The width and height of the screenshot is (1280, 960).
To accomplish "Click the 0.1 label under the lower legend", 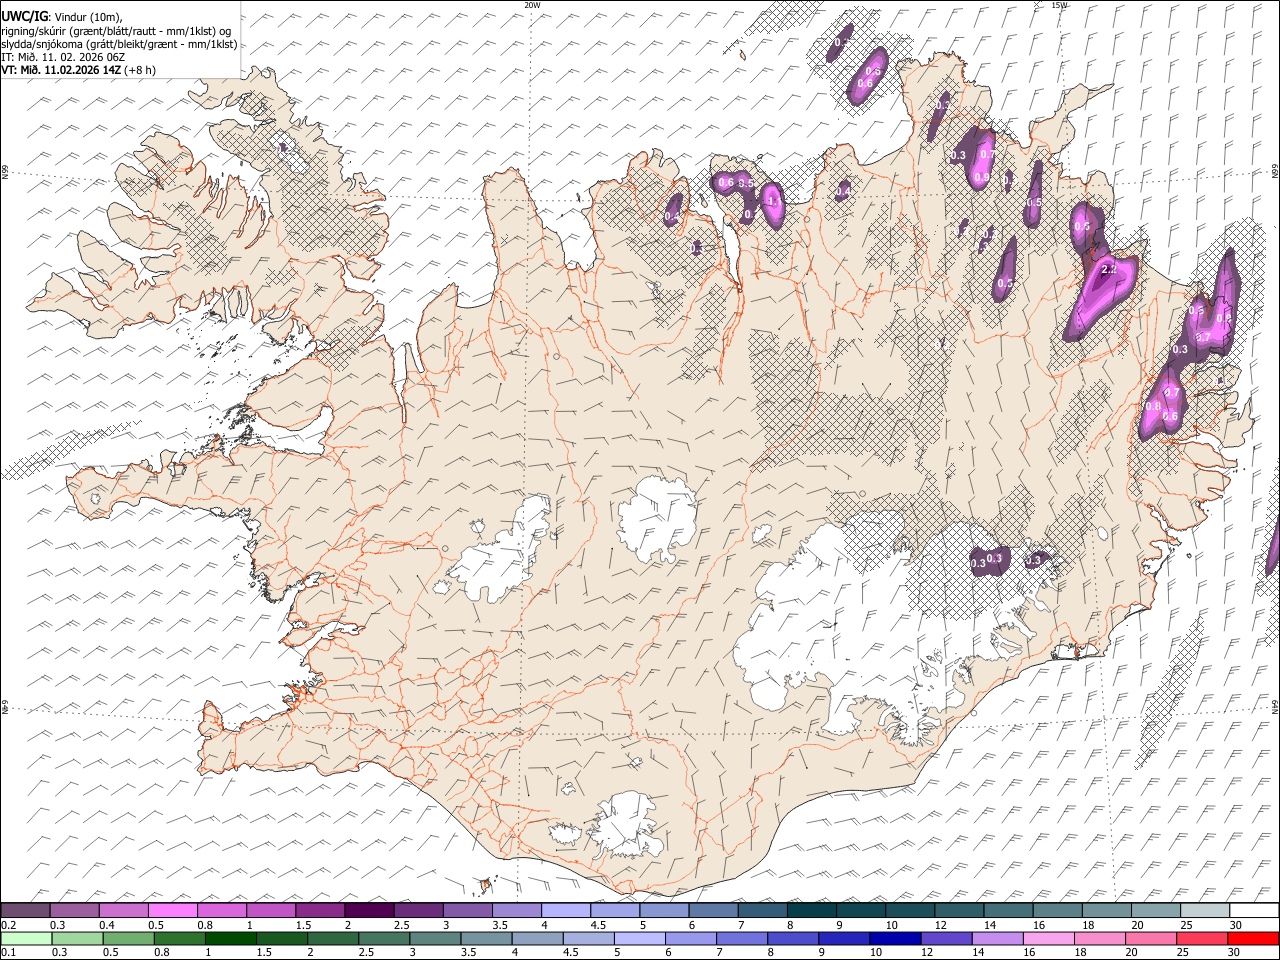I will pyautogui.click(x=9, y=952).
